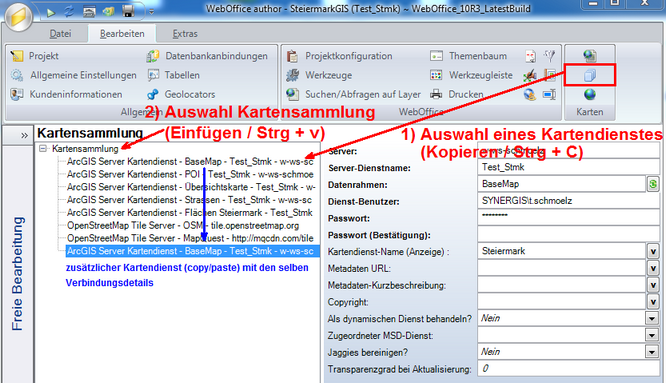Open Datenbankanbindungen
Screen dimensions: 666x383
click(x=207, y=56)
